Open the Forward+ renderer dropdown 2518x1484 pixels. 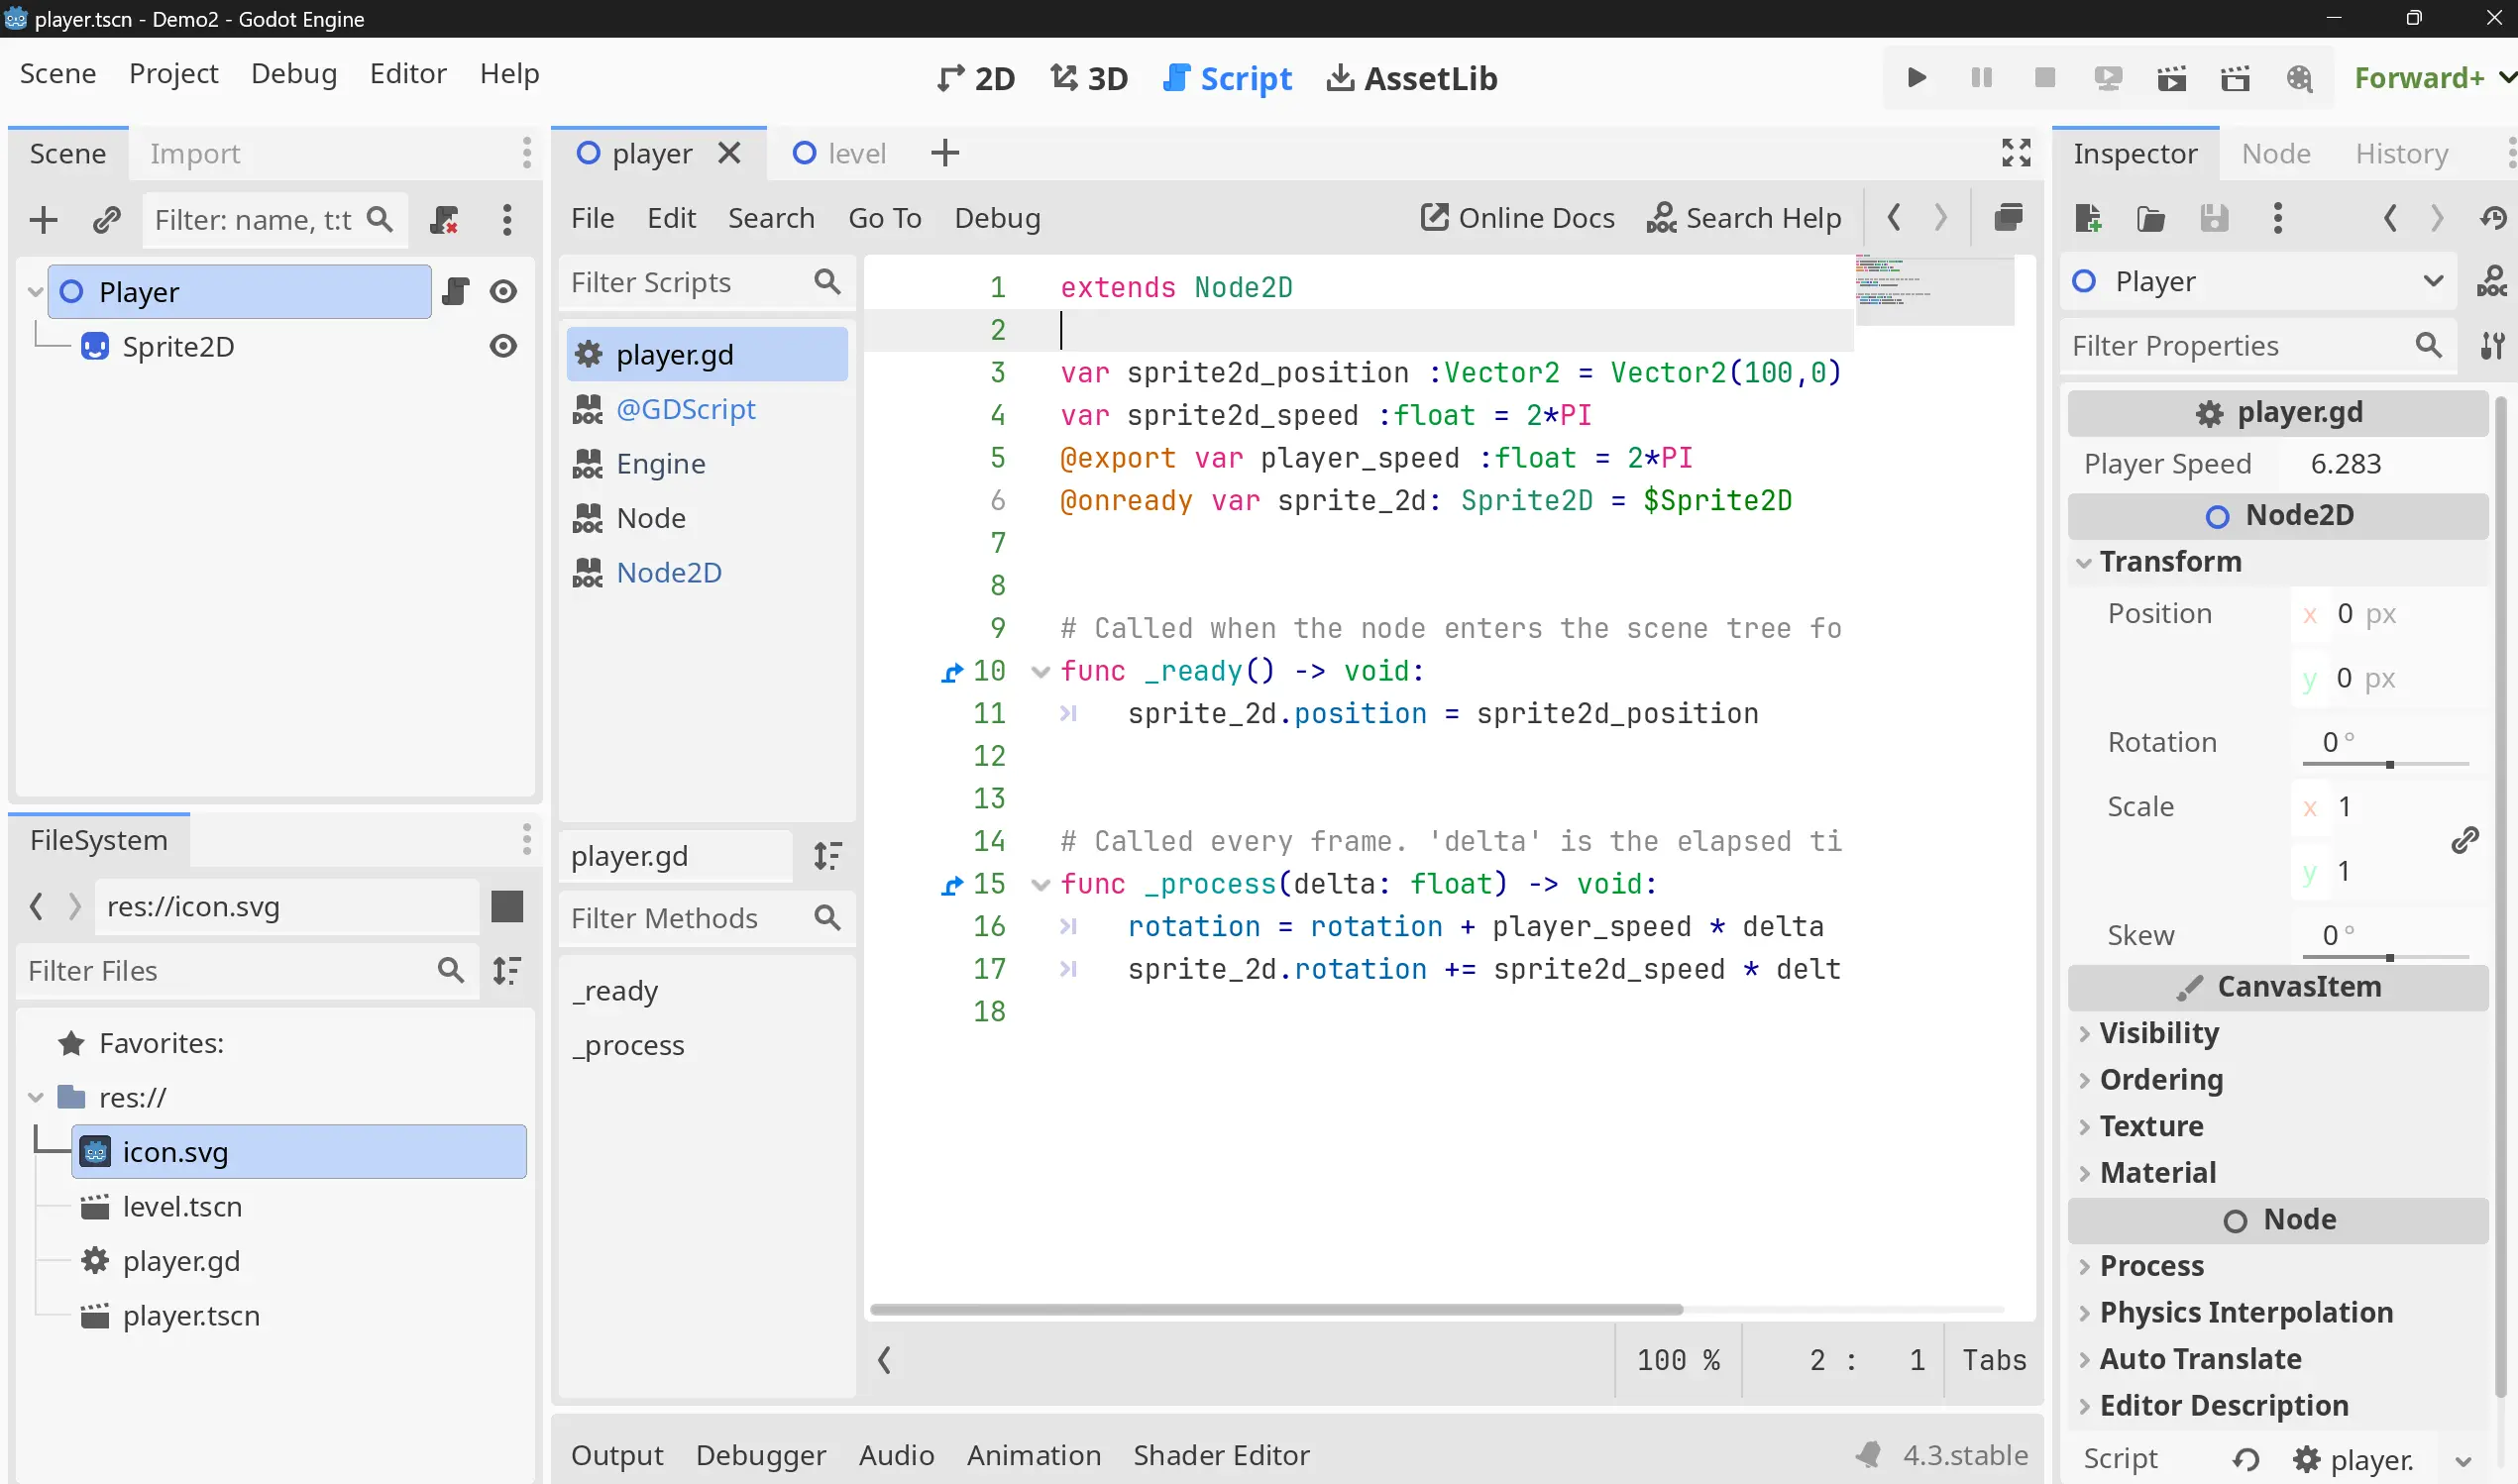(2433, 78)
